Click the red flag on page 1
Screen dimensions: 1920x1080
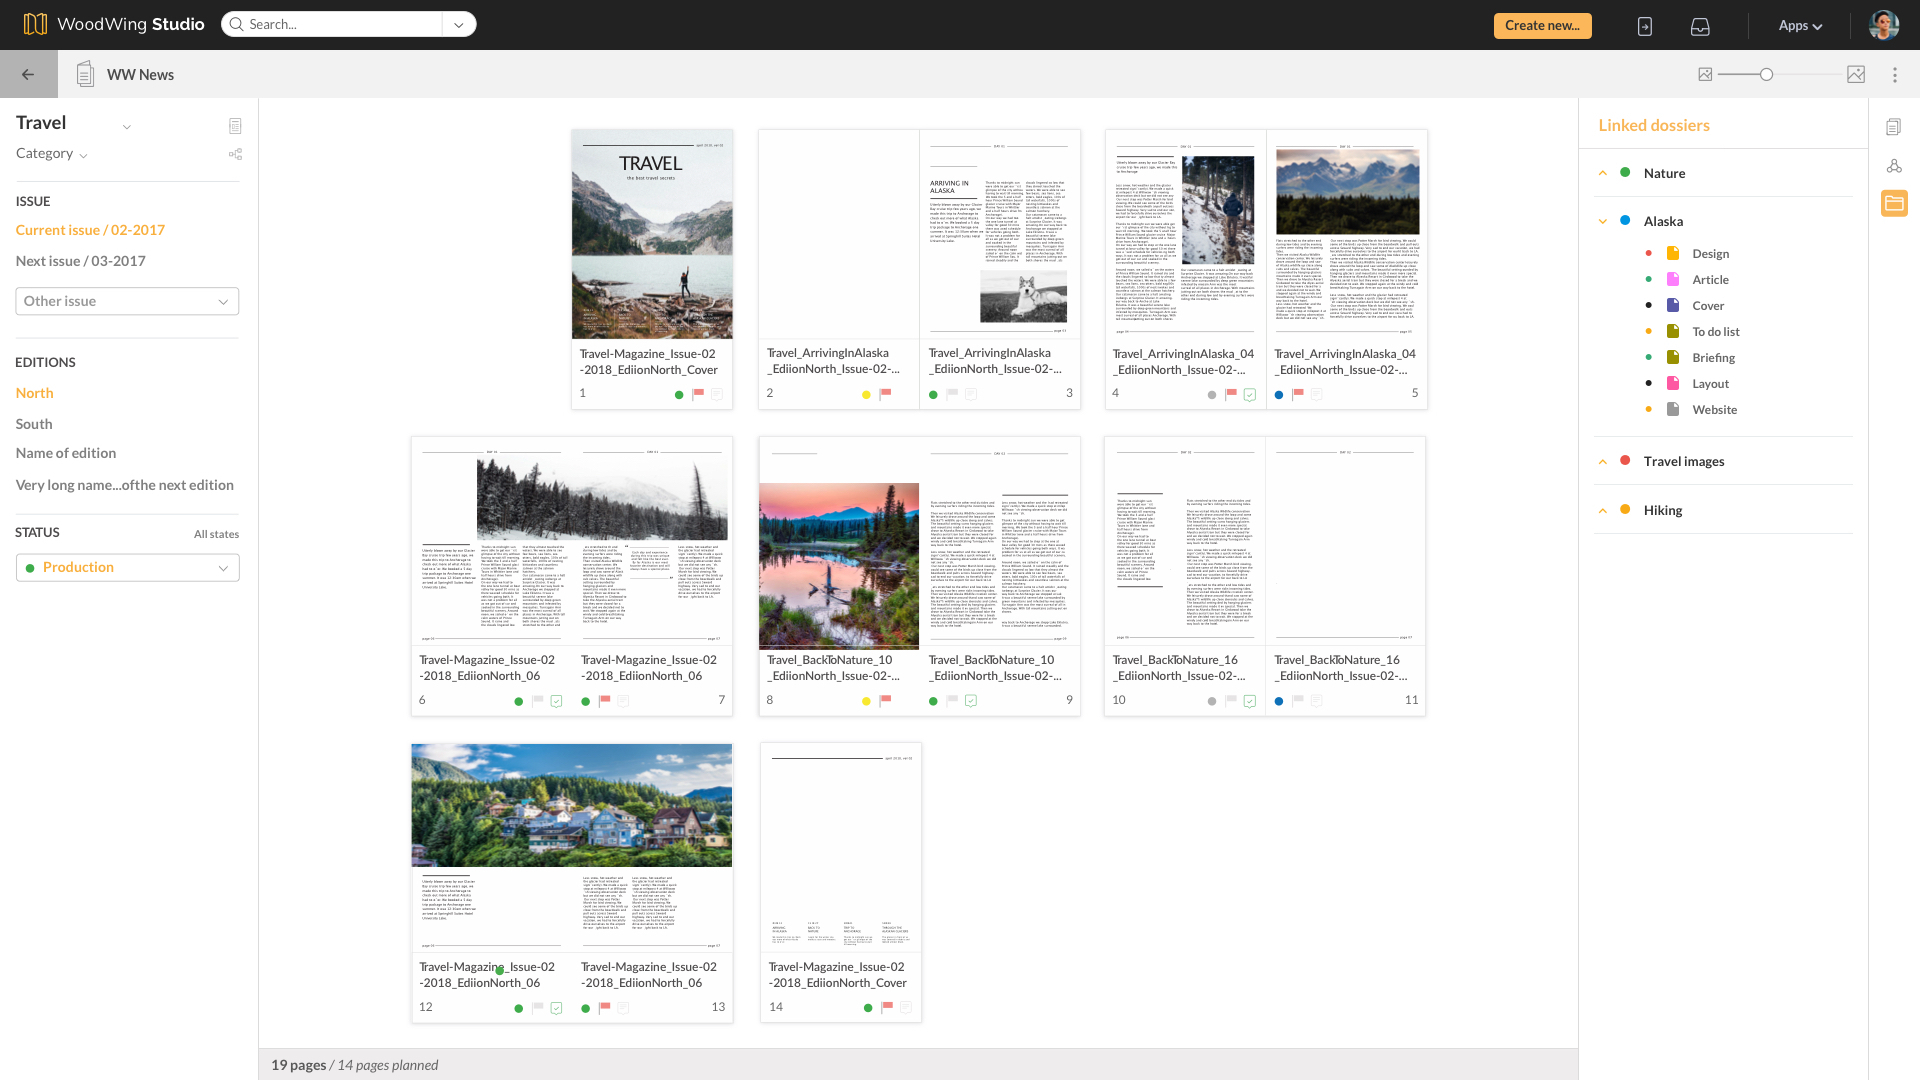point(698,394)
